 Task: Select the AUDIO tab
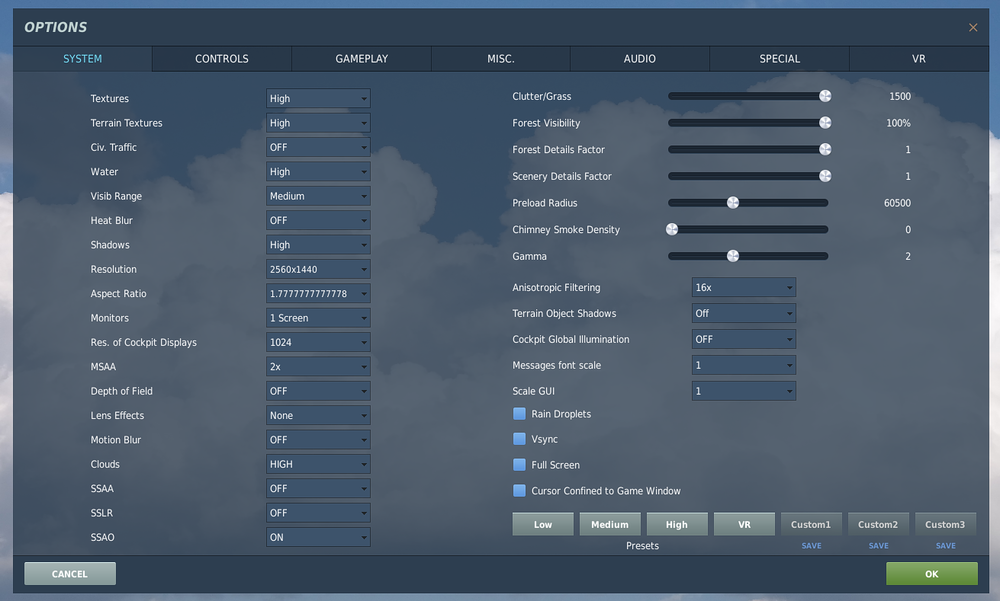click(x=640, y=59)
